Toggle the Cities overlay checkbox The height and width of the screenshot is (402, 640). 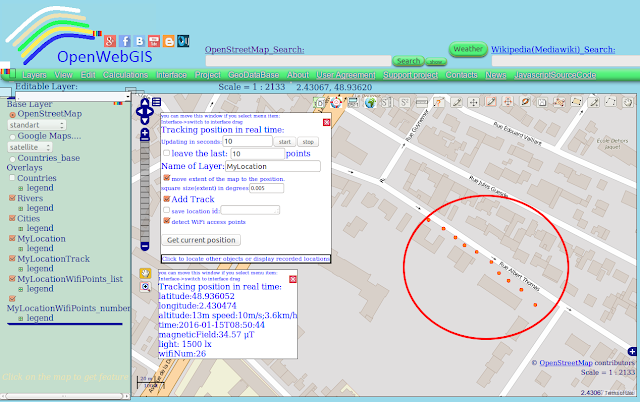[12, 218]
